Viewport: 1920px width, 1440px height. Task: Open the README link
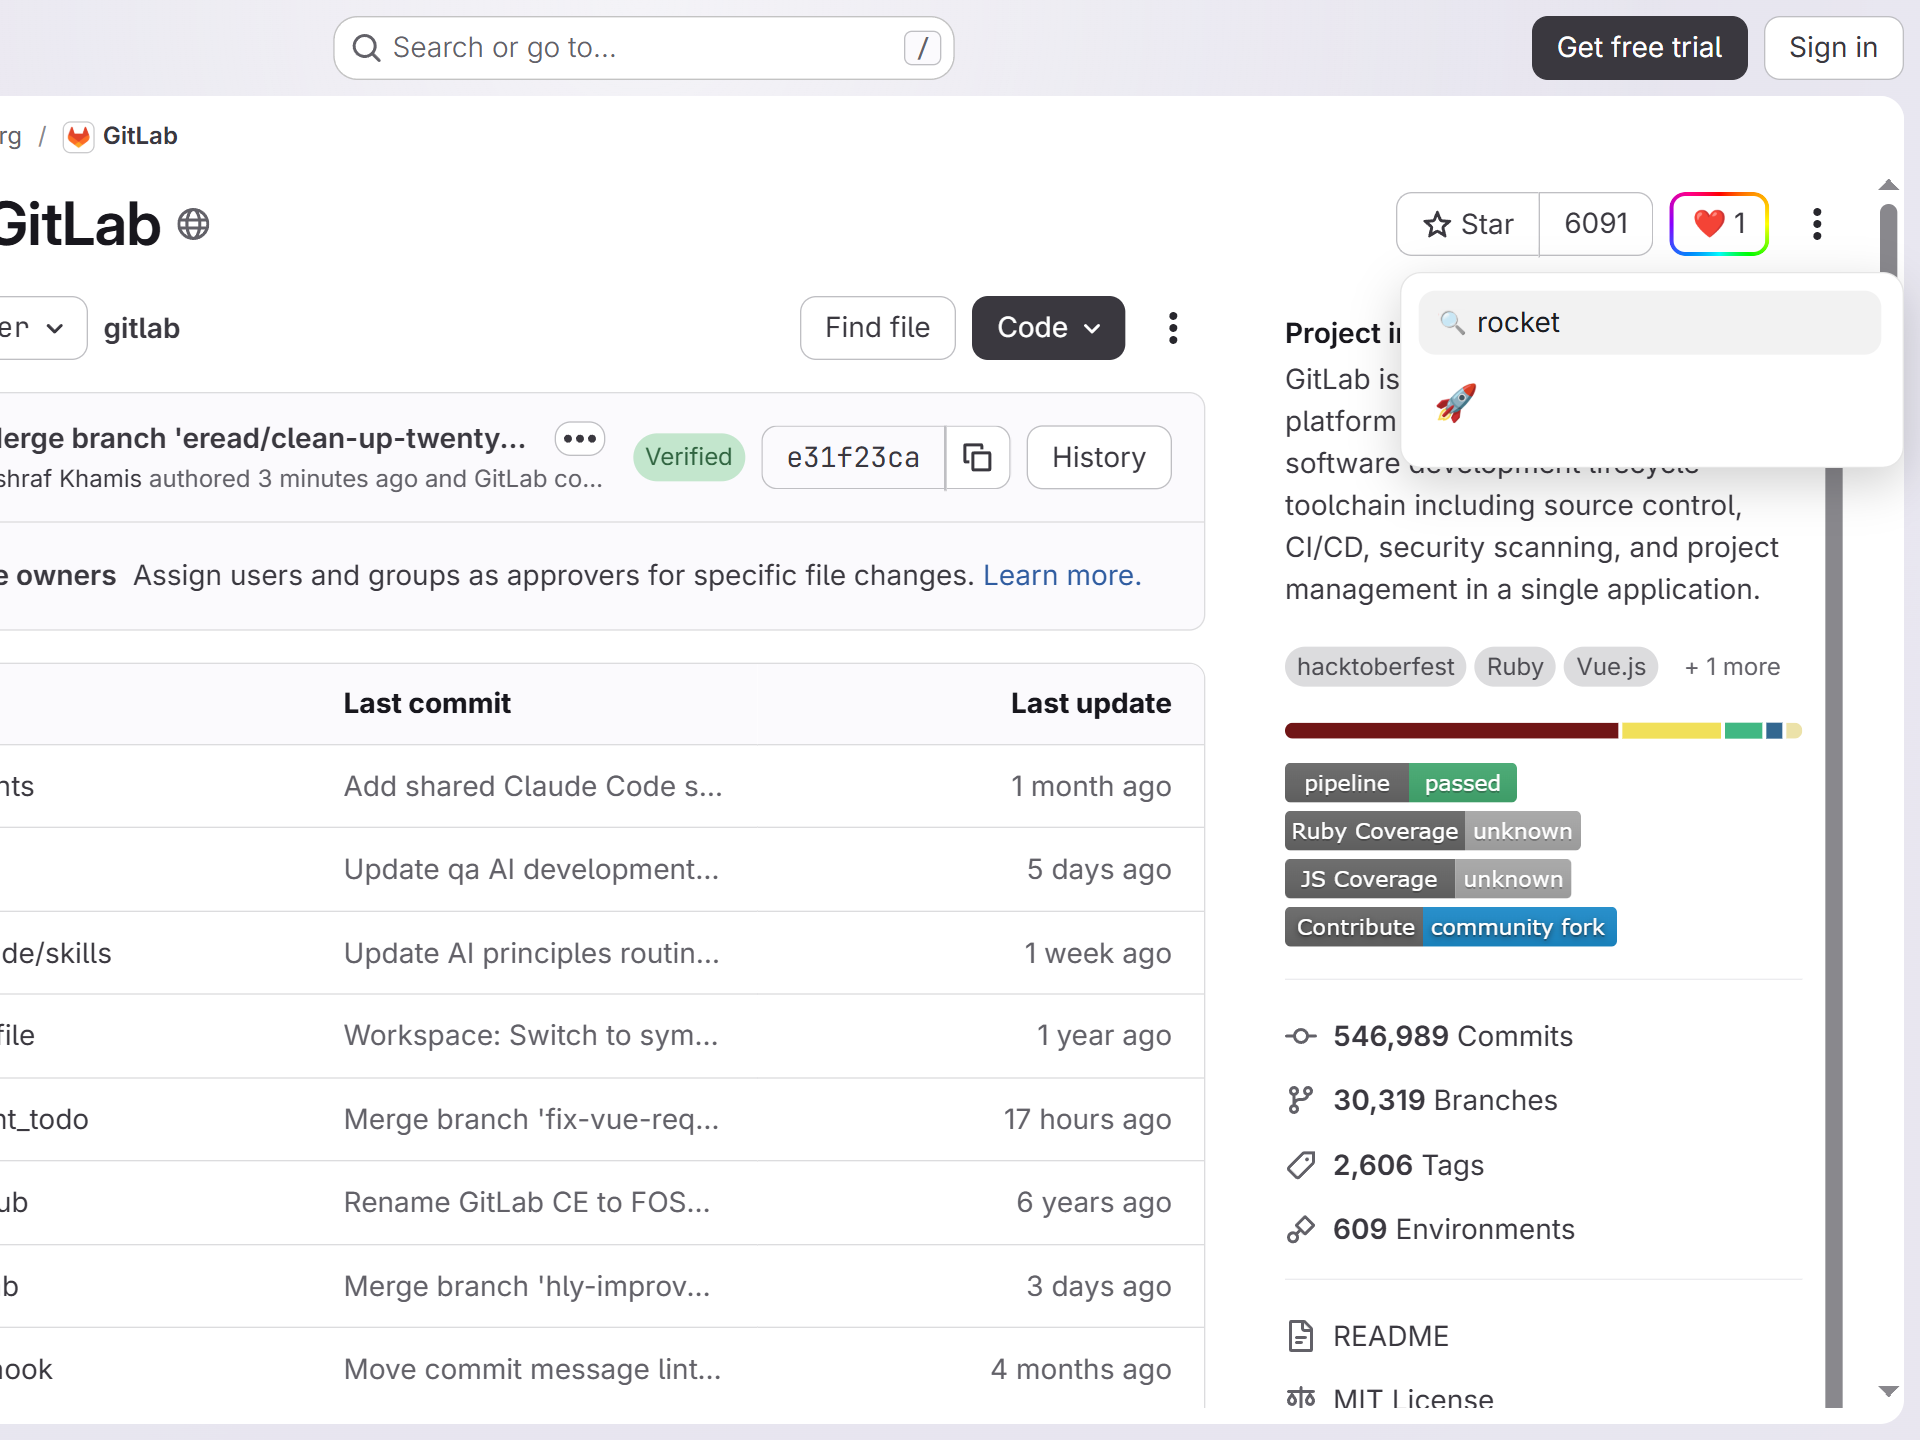(1391, 1336)
